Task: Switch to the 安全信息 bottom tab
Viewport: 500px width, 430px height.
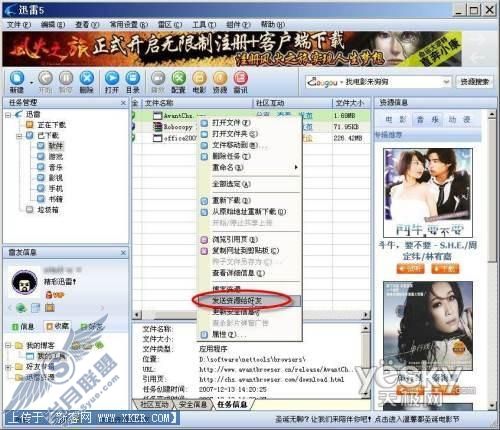Action: (x=193, y=405)
